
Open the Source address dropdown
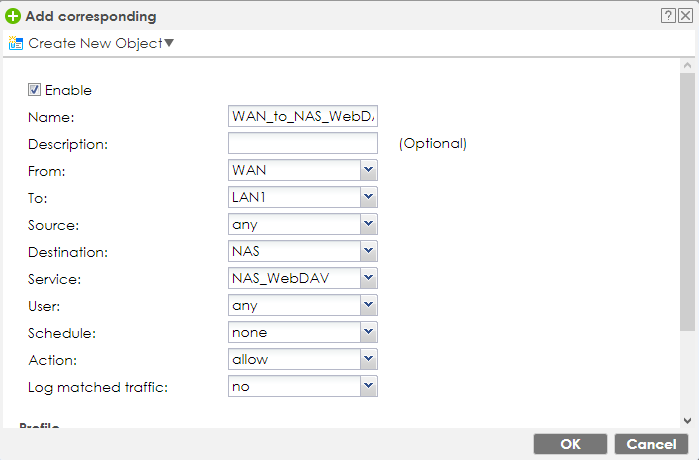pos(368,225)
